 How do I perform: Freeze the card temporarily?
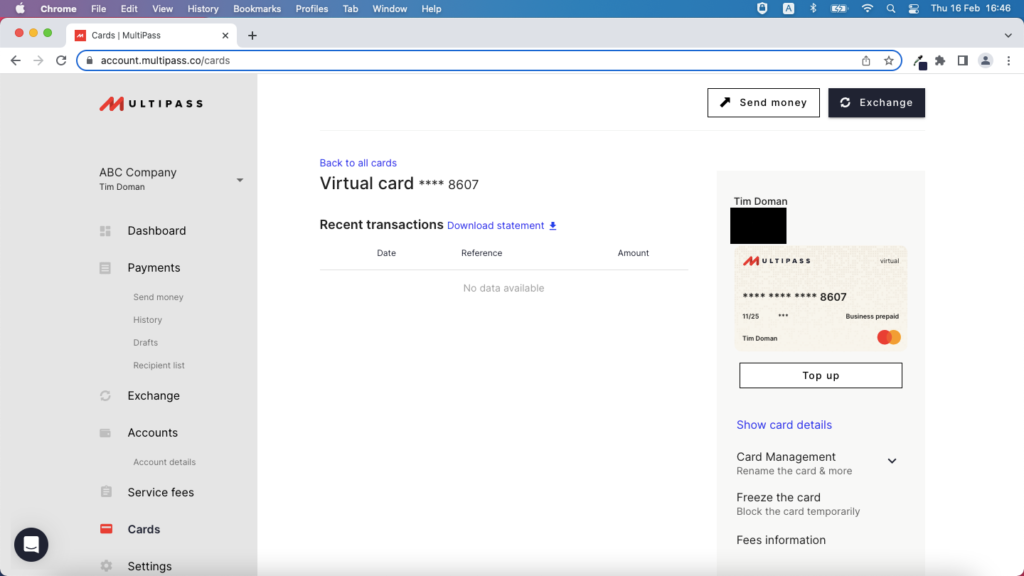[778, 498]
